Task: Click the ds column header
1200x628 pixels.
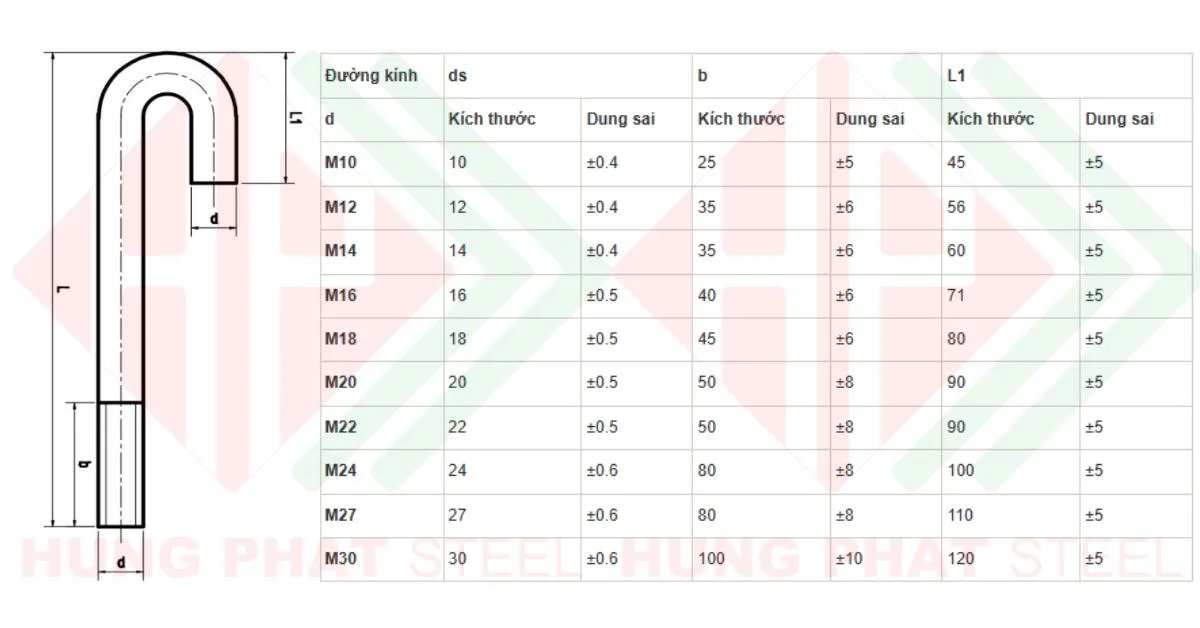Action: (x=457, y=75)
